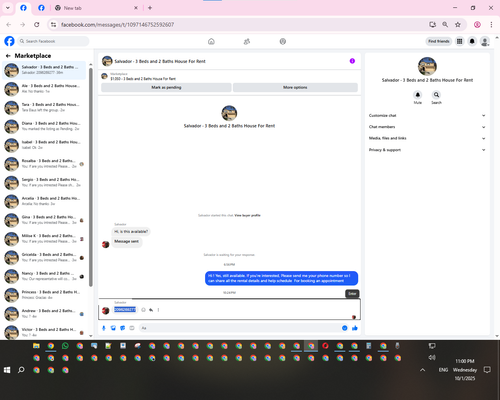Expand the Customize chat section

point(427,116)
